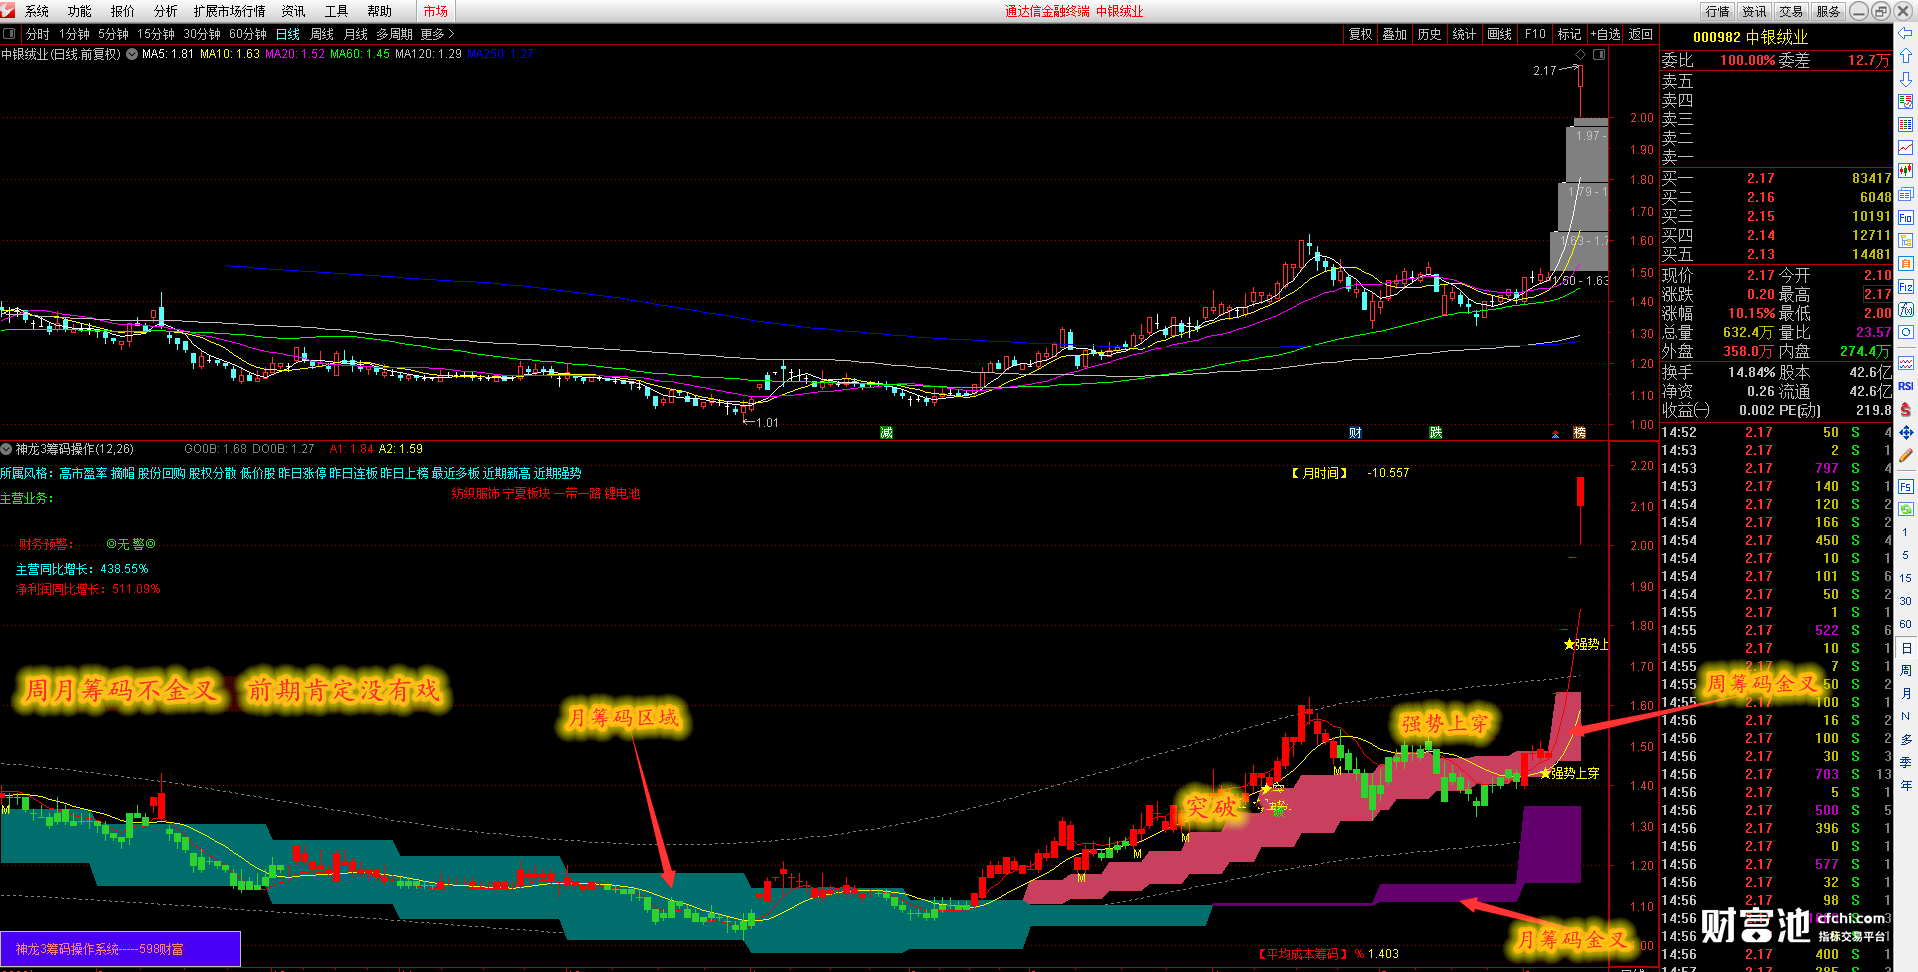Open the 叠加 overlay dropdown
The height and width of the screenshot is (972, 1918).
(1395, 34)
